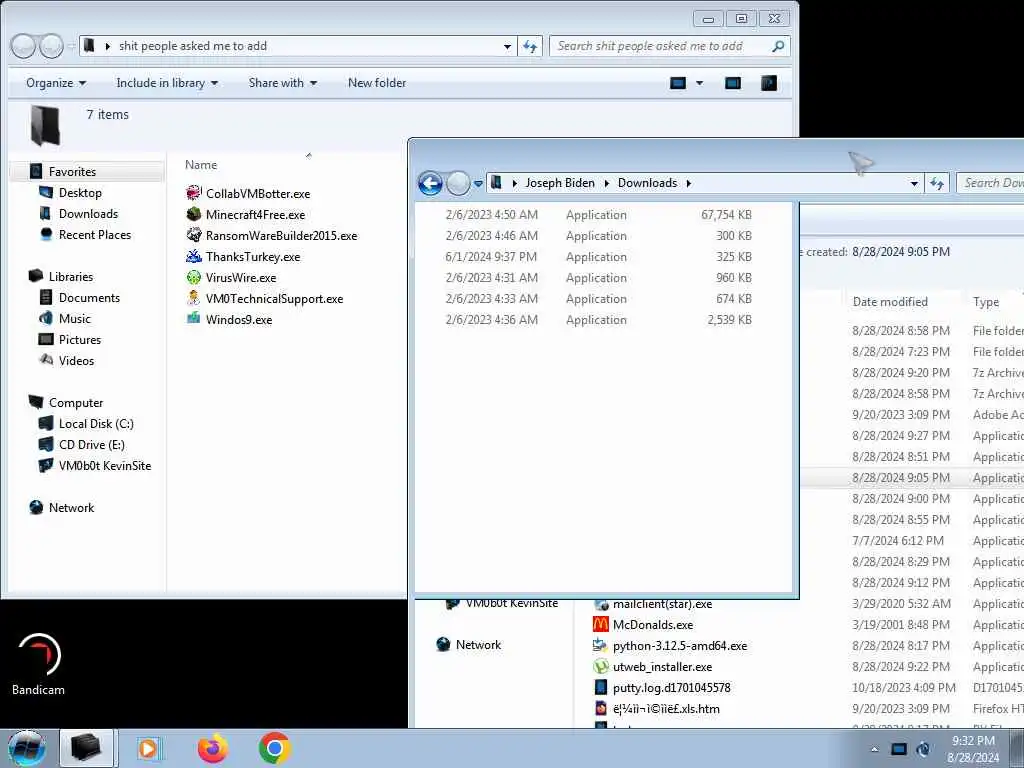Click the Help icon in back window toolbar
The height and width of the screenshot is (768, 1024).
point(769,83)
